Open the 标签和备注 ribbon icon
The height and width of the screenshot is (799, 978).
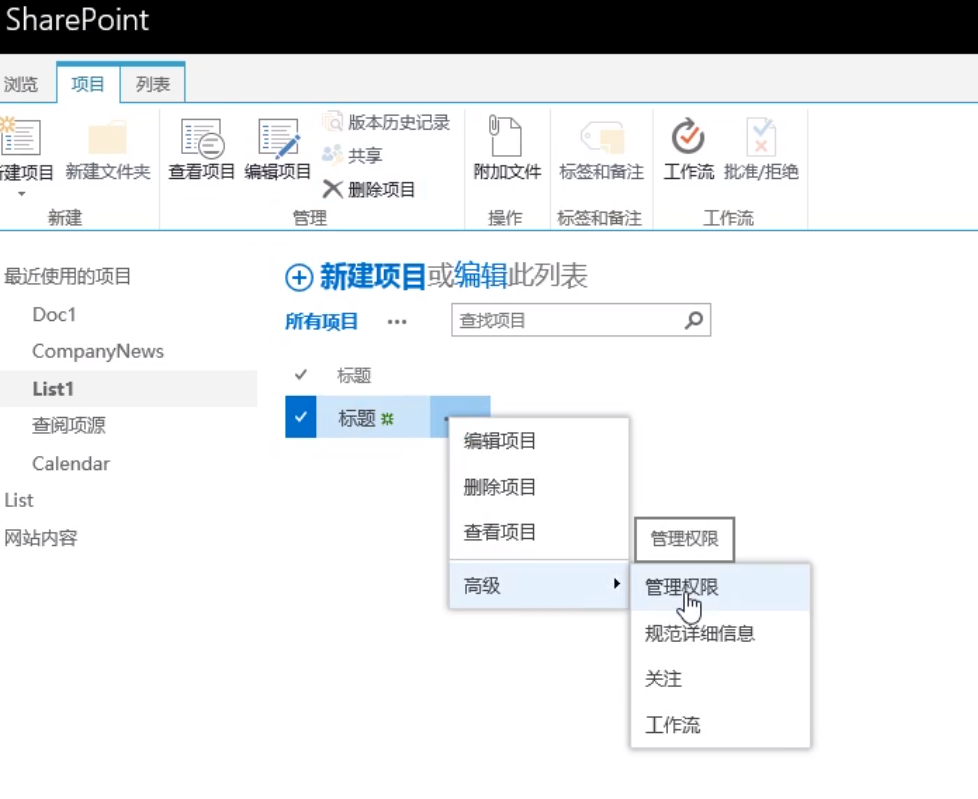click(602, 137)
